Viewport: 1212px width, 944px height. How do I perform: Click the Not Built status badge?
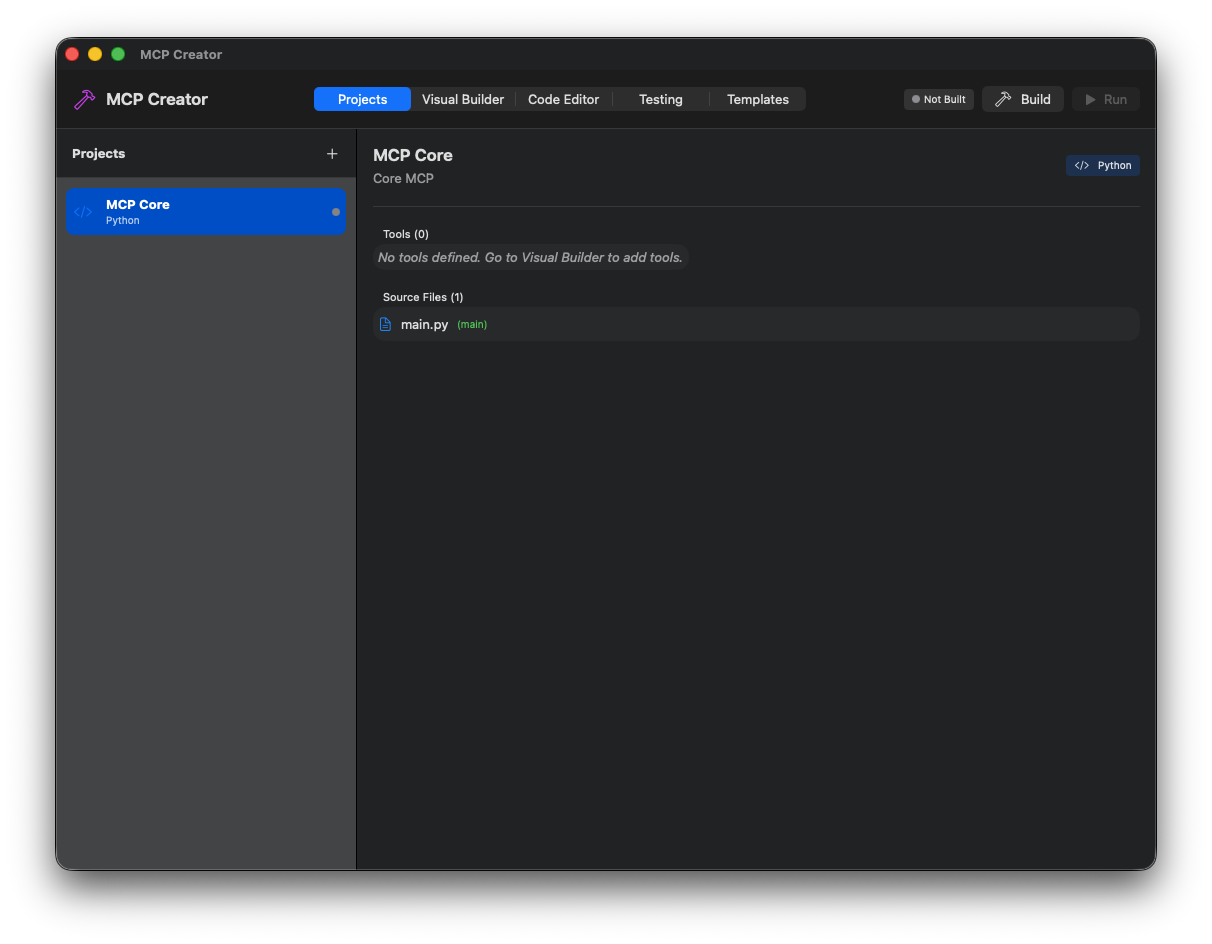point(938,99)
